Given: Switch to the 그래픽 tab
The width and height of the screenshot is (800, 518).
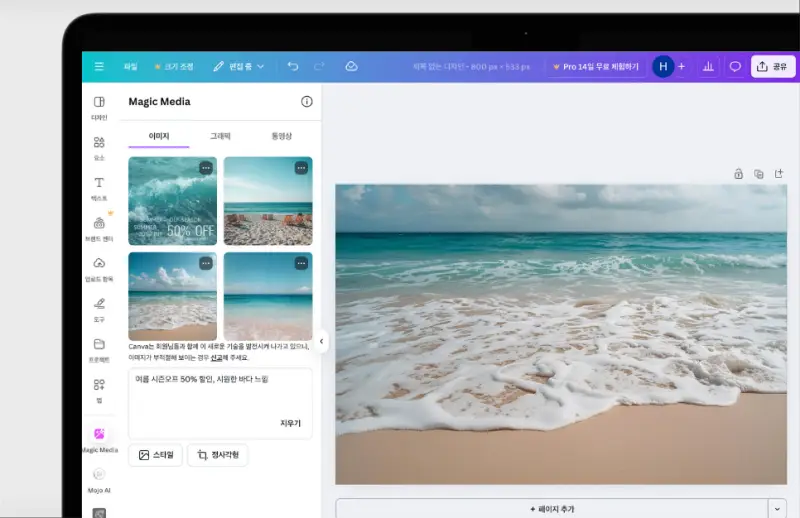Looking at the screenshot, I should 220,136.
